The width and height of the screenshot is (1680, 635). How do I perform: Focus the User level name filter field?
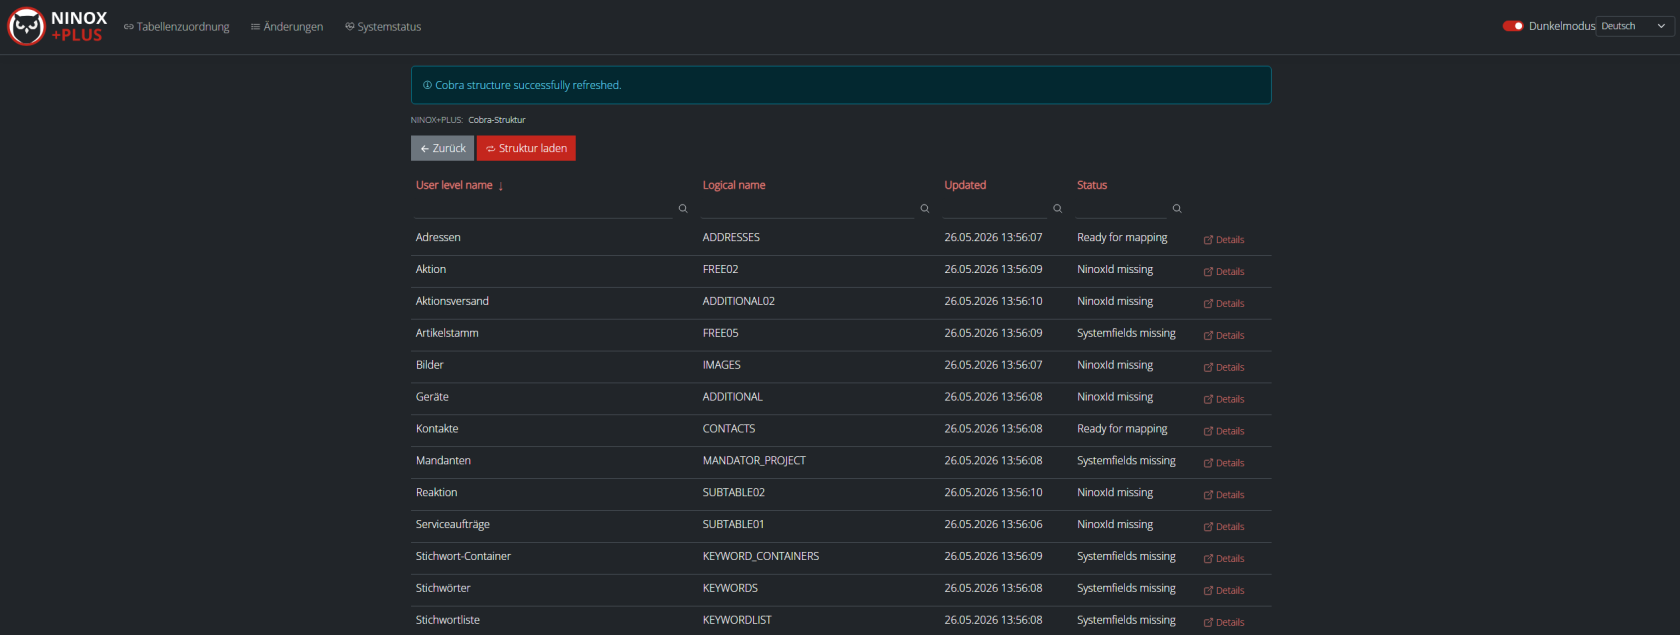point(543,208)
